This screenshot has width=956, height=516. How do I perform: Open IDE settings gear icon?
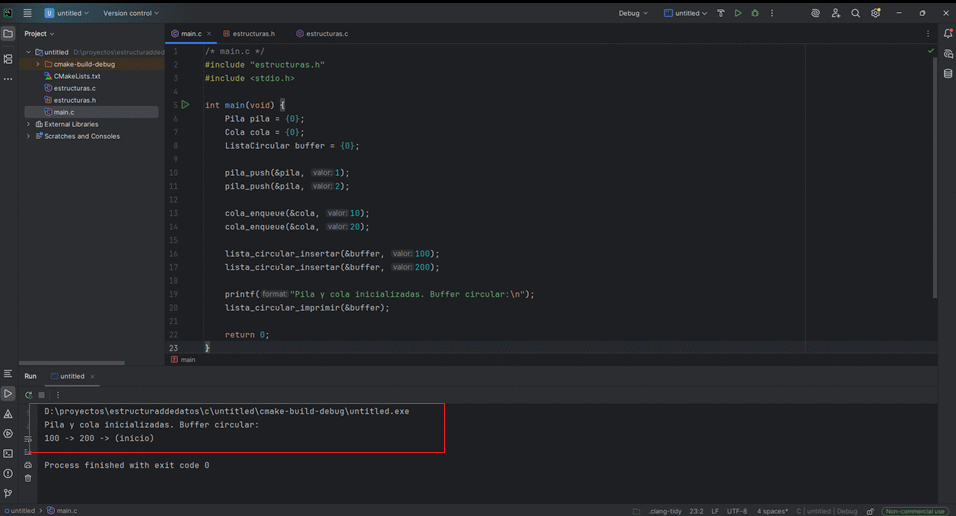(876, 13)
